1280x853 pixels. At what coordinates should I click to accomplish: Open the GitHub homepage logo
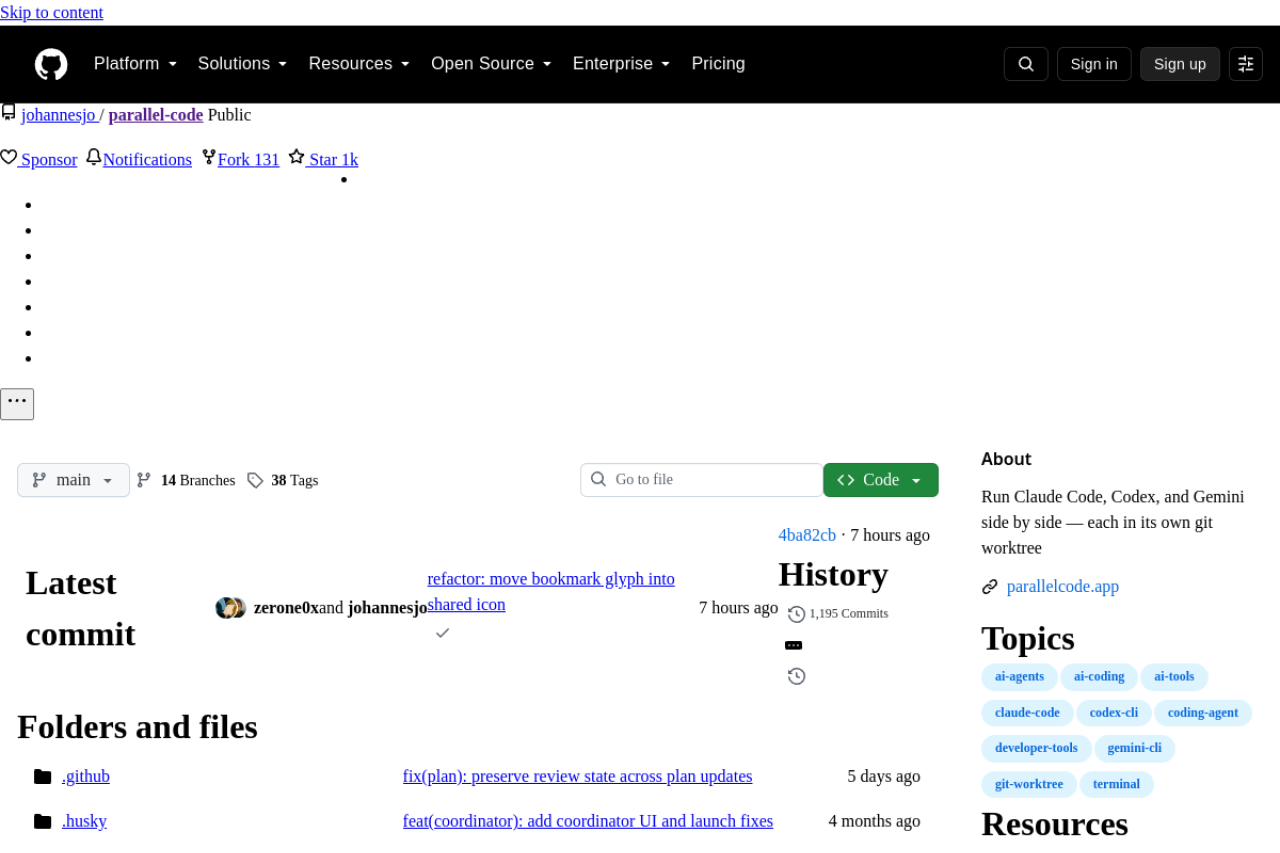click(51, 64)
